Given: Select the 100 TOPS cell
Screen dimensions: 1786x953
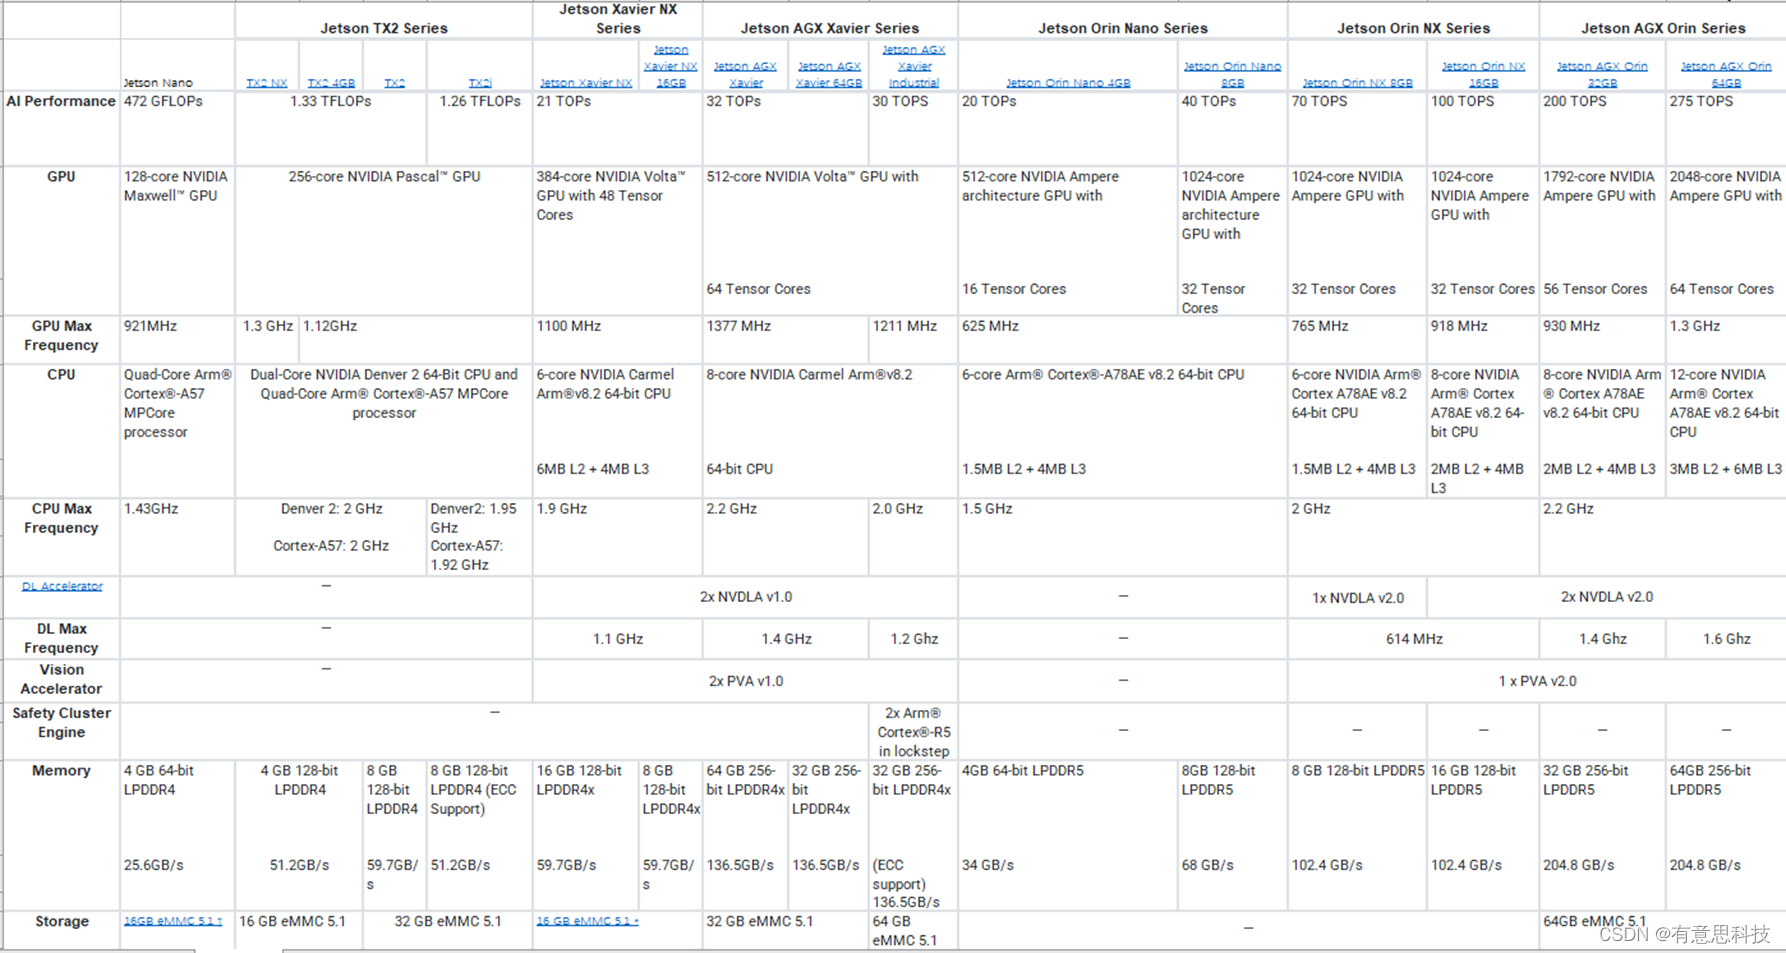Looking at the screenshot, I should pos(1462,101).
